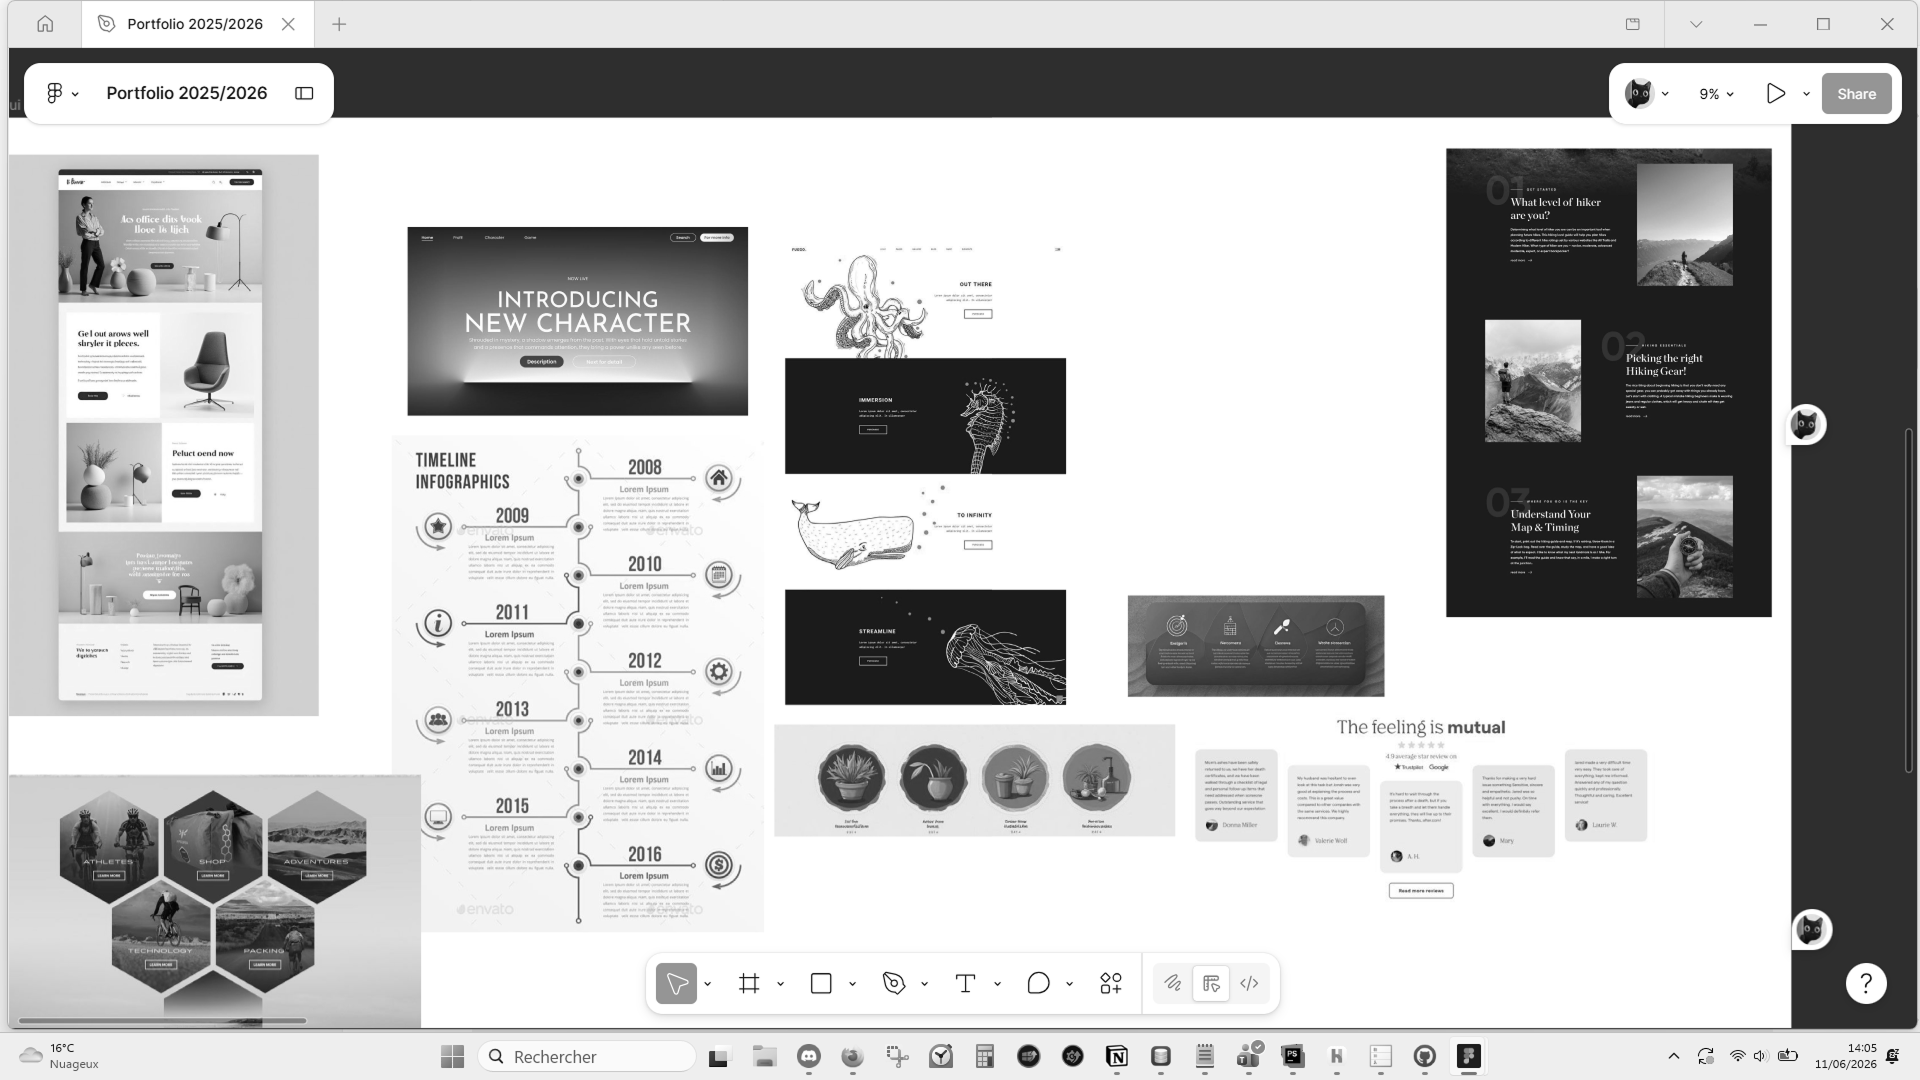Viewport: 1920px width, 1080px height.
Task: Expand the Pen tool options chevron
Action: coord(925,984)
